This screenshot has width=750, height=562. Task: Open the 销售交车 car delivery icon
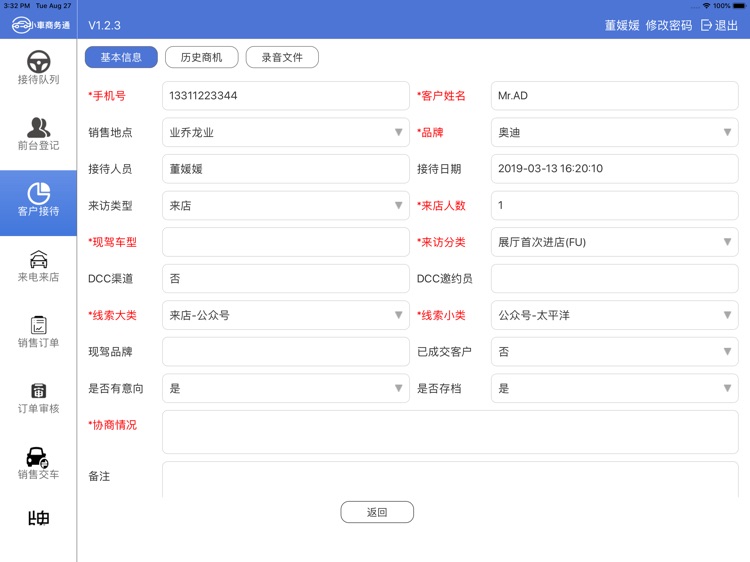pyautogui.click(x=37, y=457)
